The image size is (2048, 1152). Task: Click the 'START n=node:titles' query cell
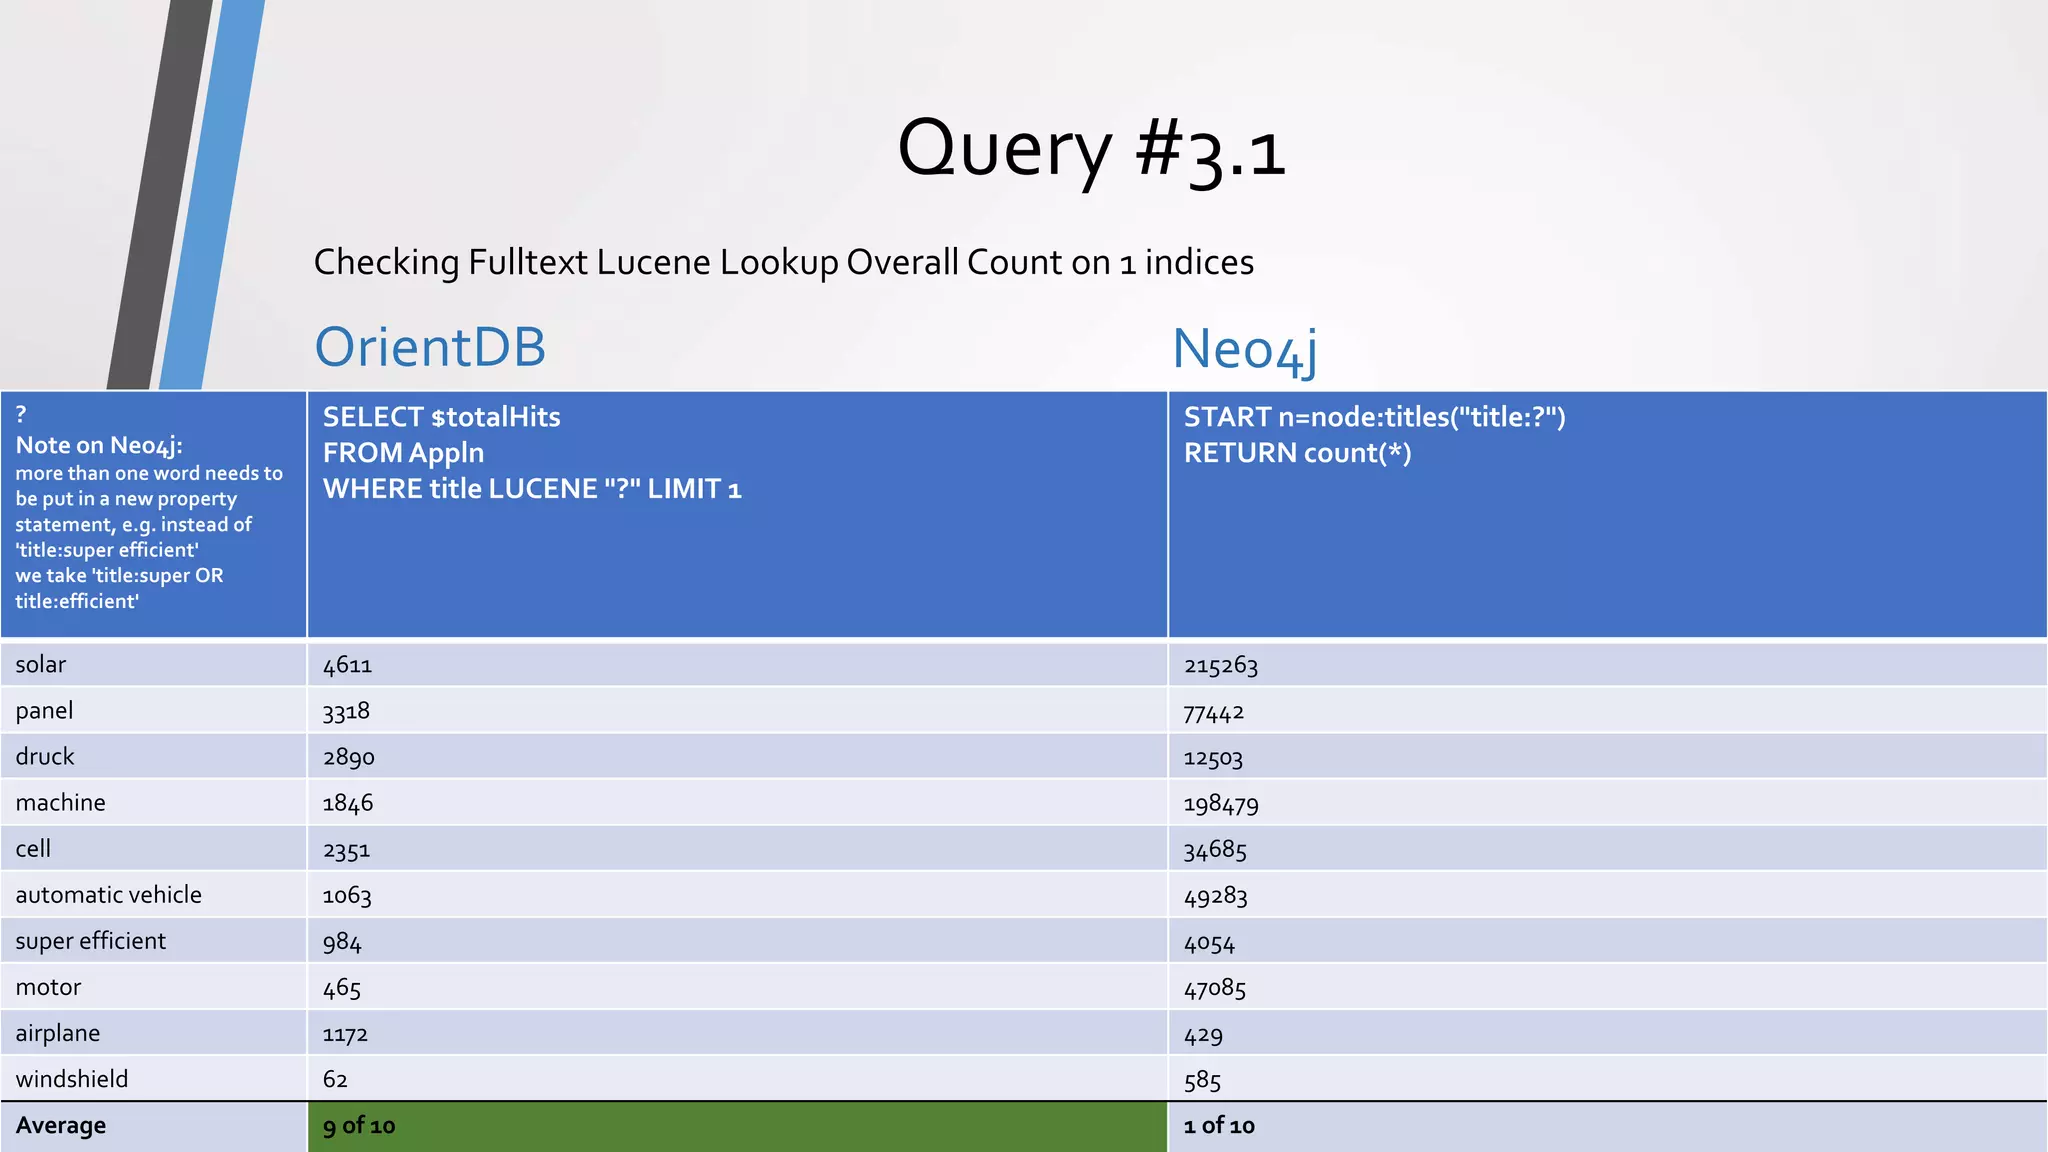pos(1608,514)
